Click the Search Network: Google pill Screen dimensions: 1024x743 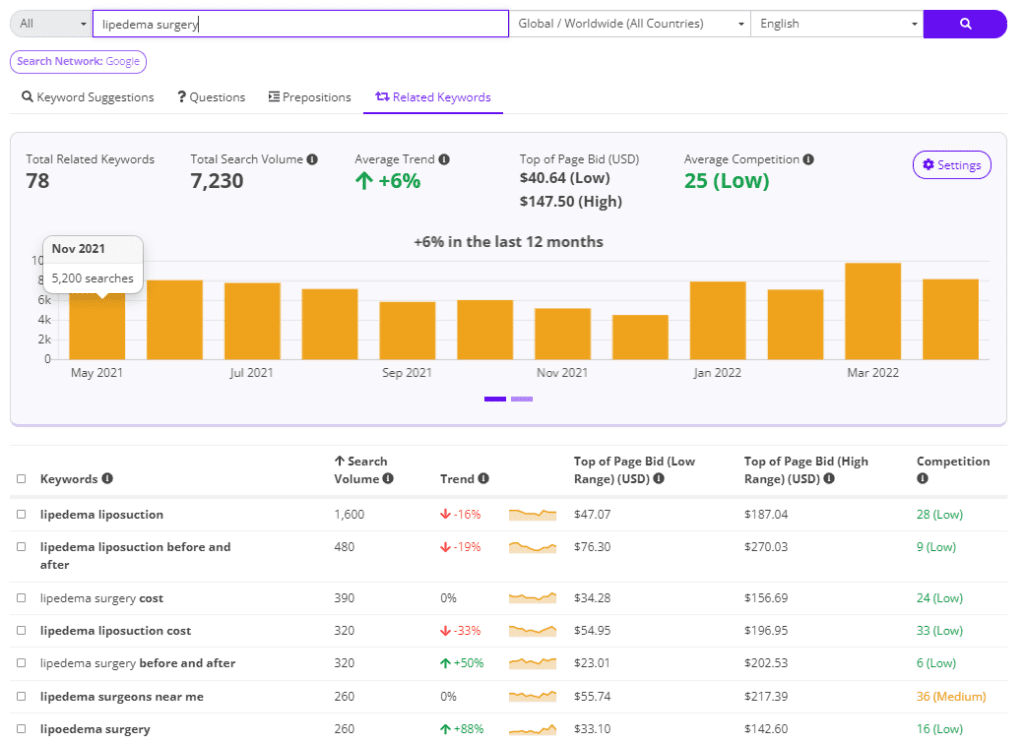78,61
